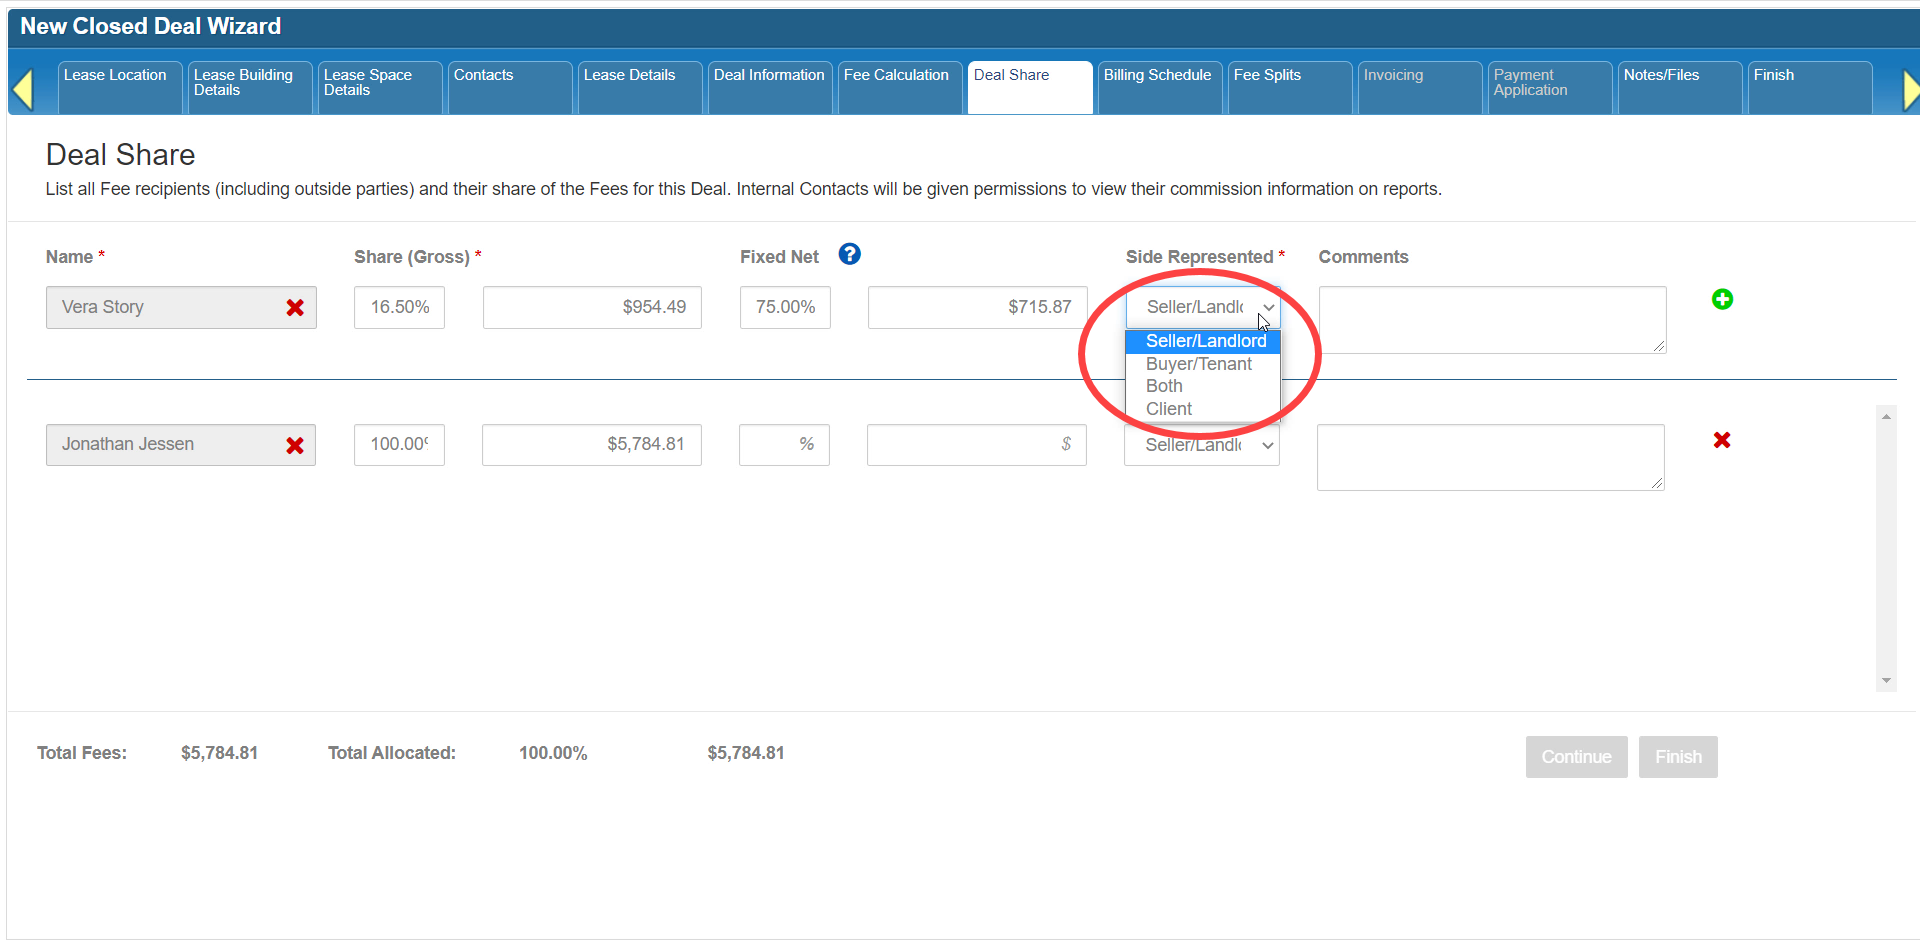Delete the Jonathan Jessen row with red X

click(1722, 440)
